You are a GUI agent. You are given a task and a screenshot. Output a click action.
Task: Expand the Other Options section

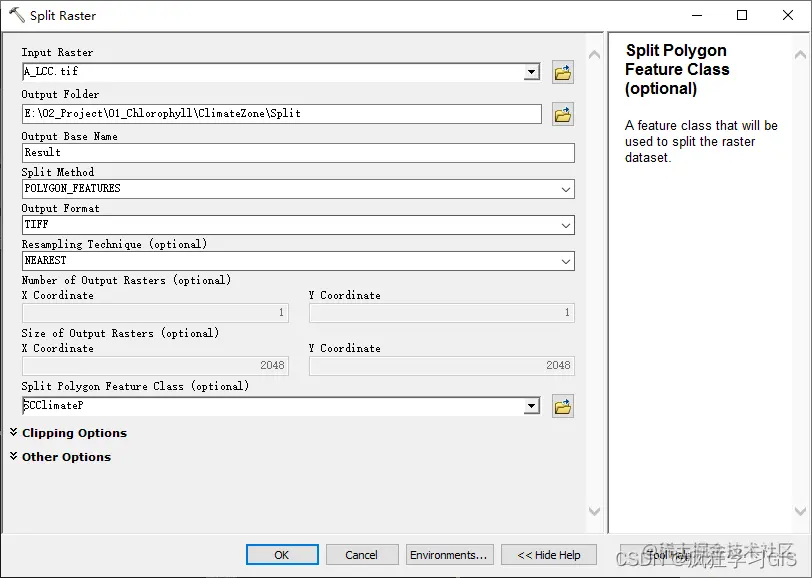(x=61, y=457)
